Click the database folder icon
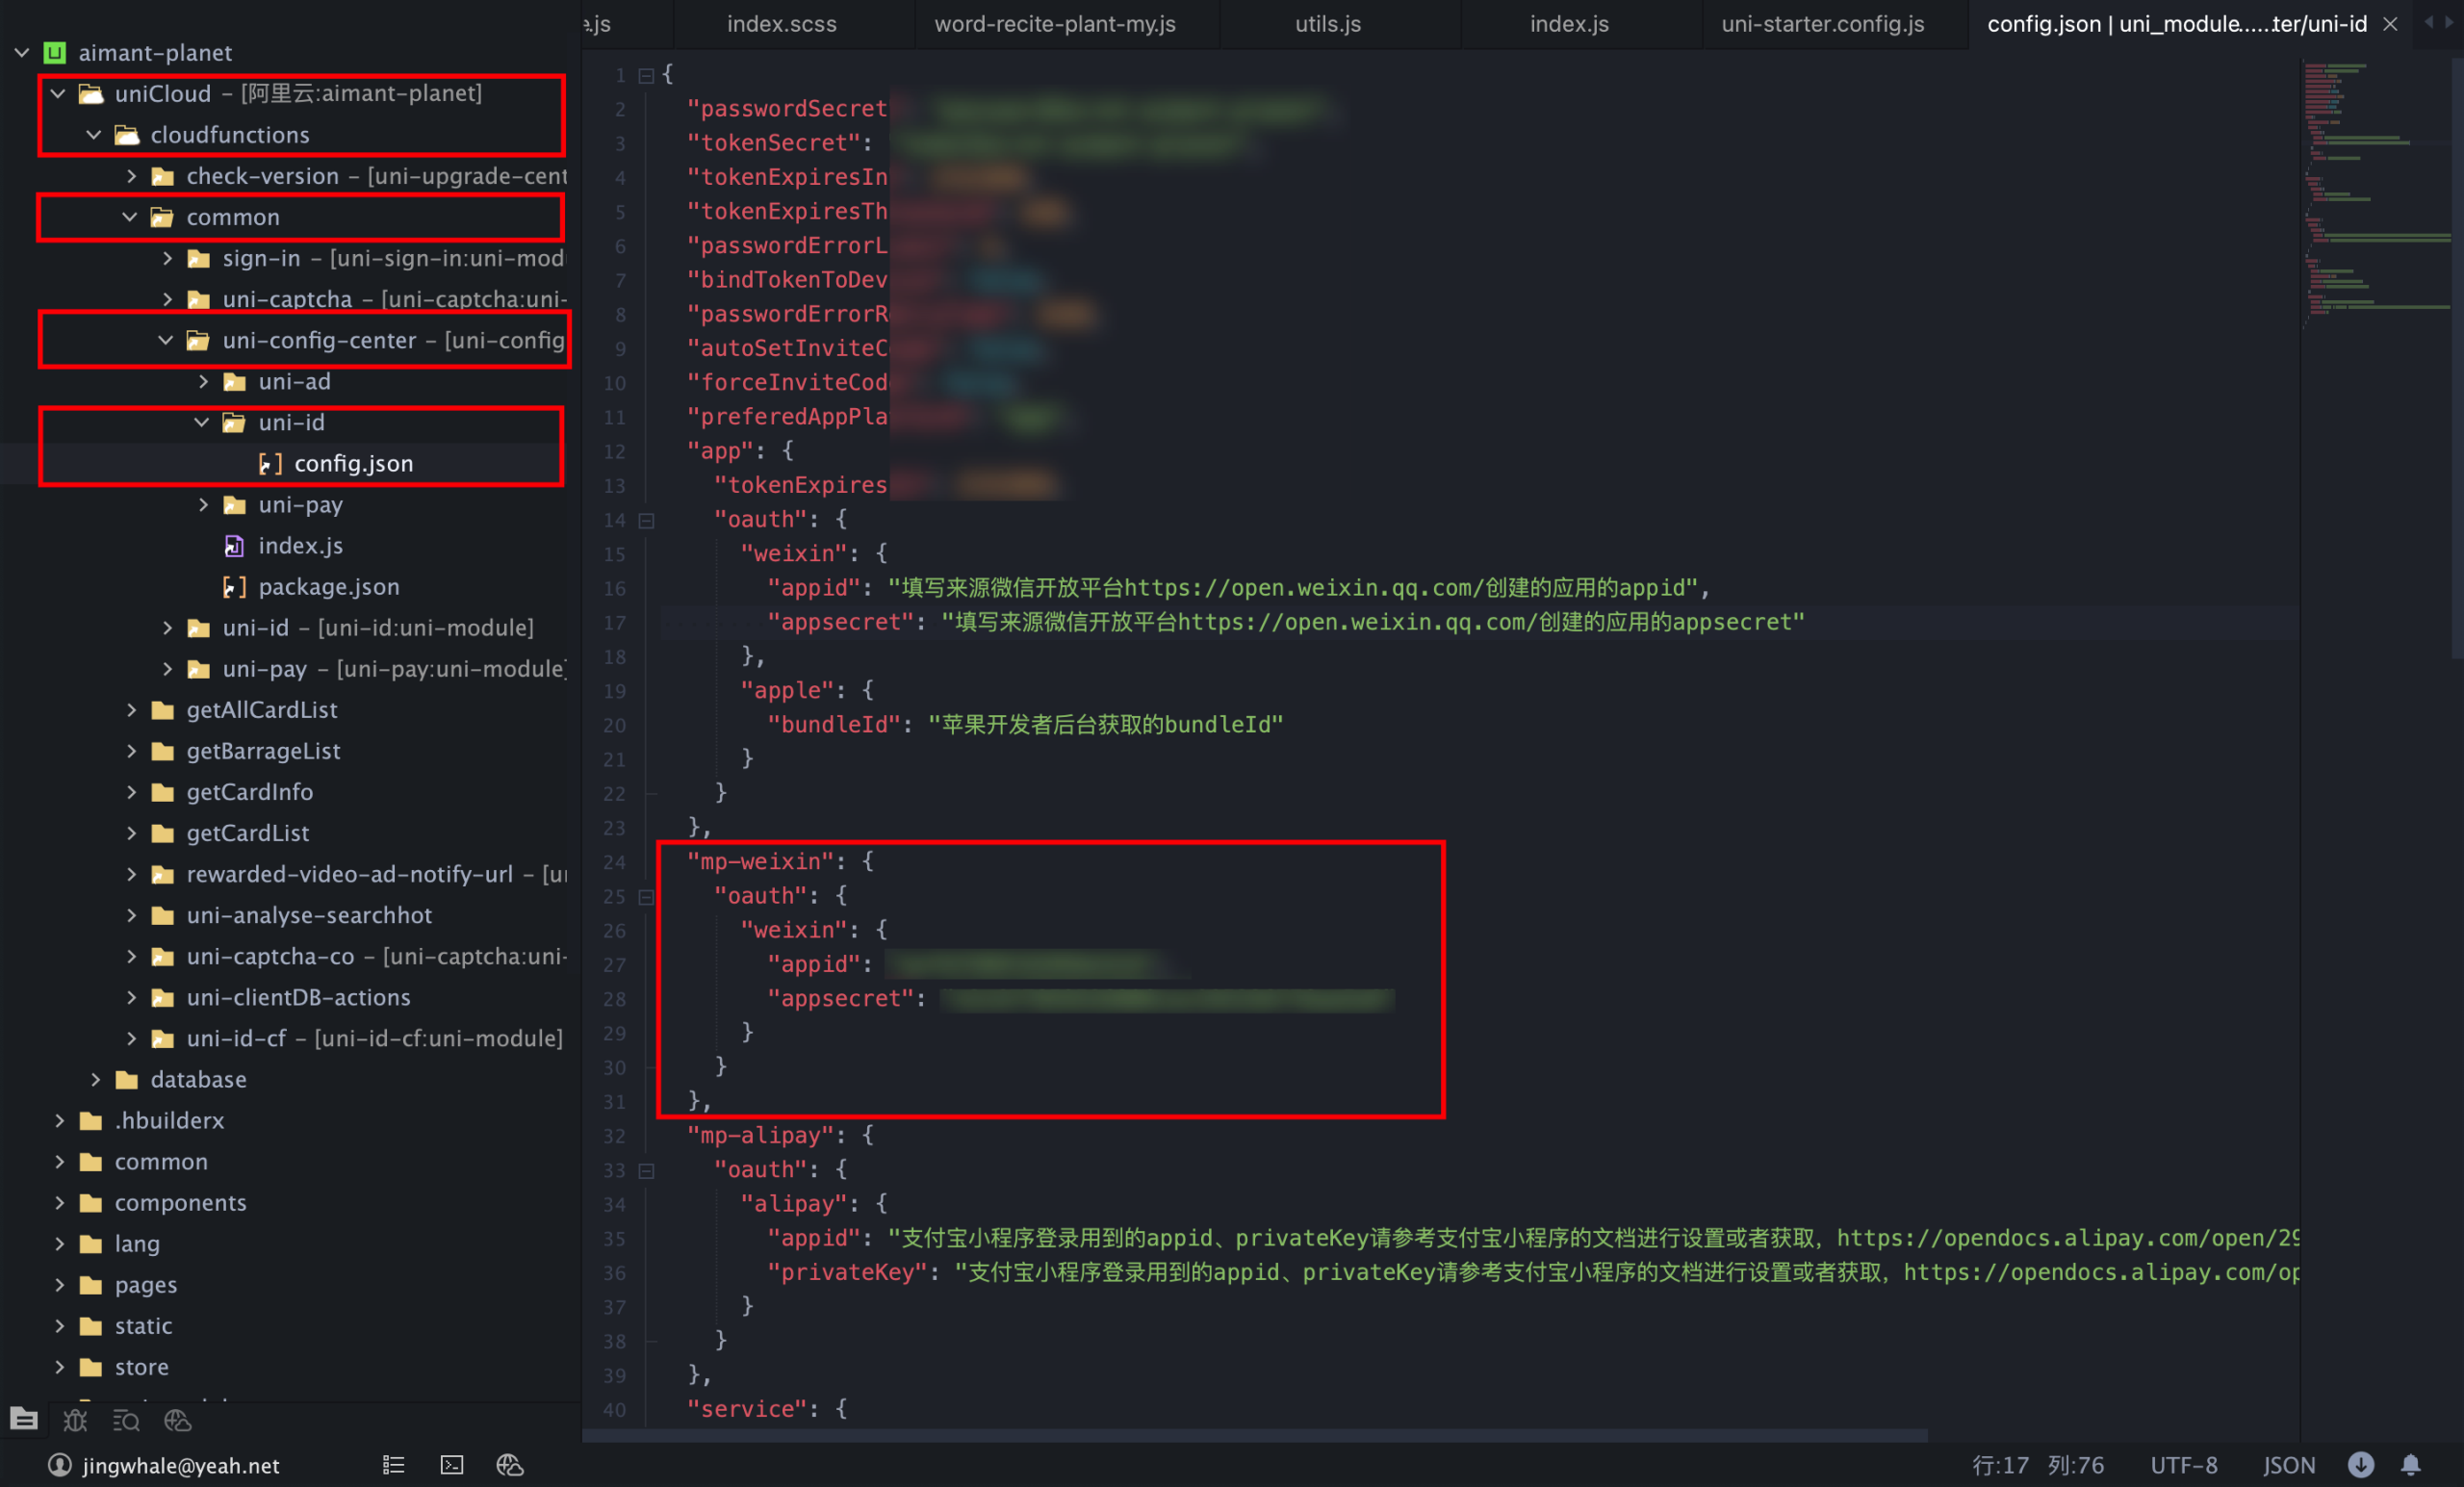 pyautogui.click(x=127, y=1080)
